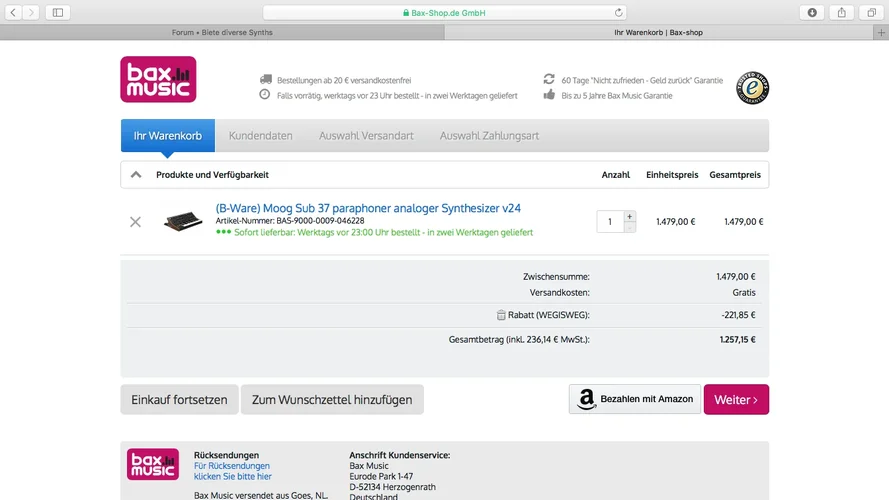Click the Rücksendungen footer heading
The height and width of the screenshot is (500, 889).
coord(226,455)
